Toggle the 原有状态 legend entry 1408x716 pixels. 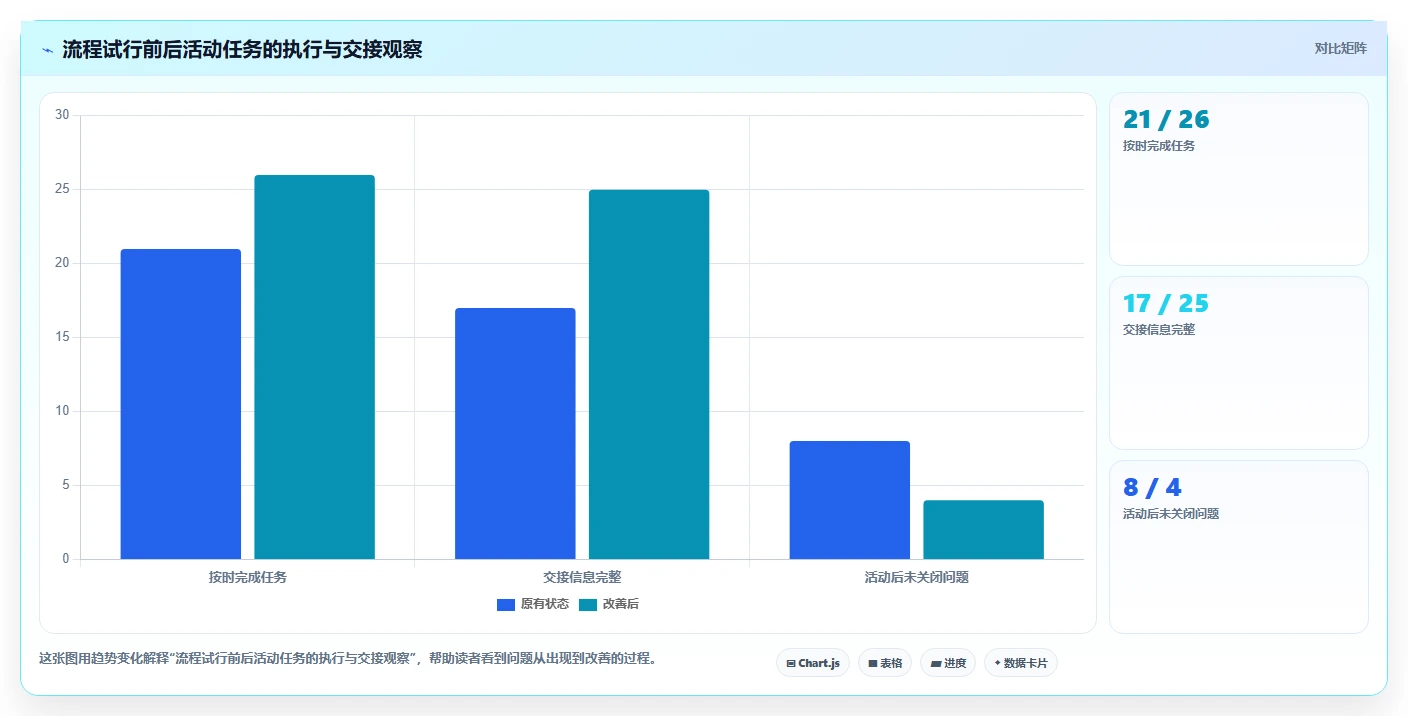pyautogui.click(x=533, y=604)
